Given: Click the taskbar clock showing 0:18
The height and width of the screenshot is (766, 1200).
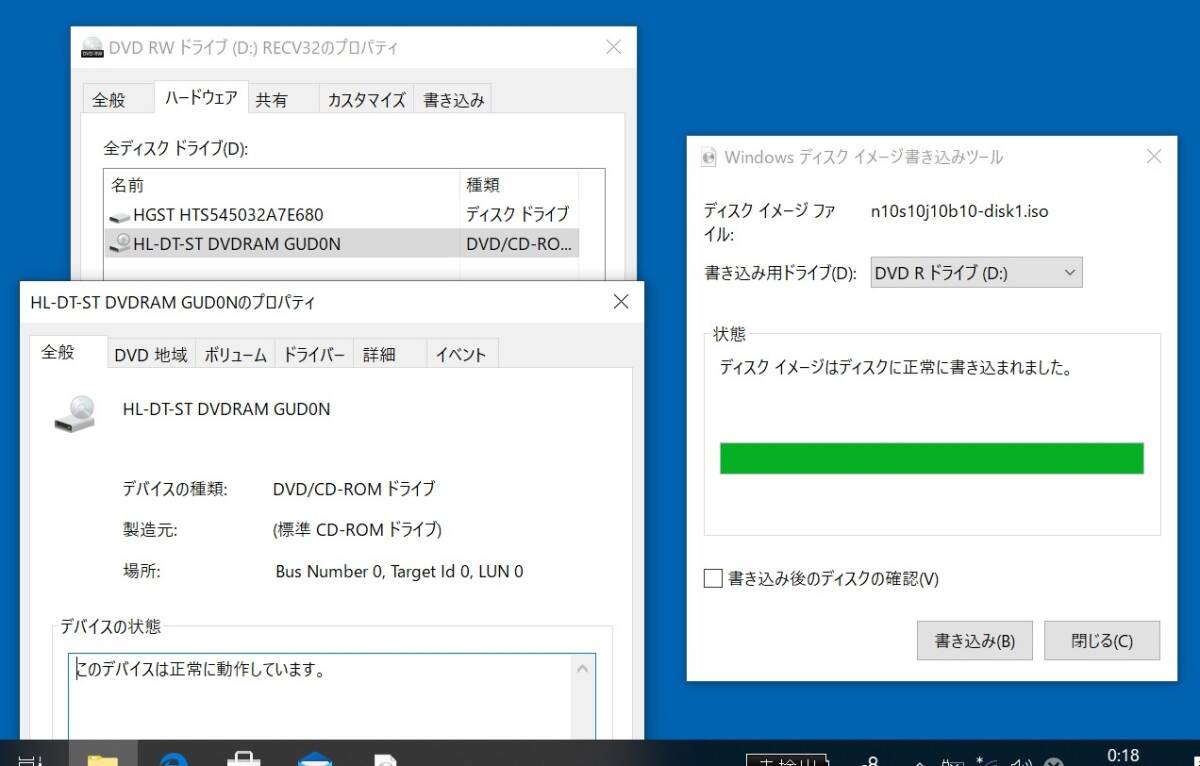Looking at the screenshot, I should tap(1124, 756).
